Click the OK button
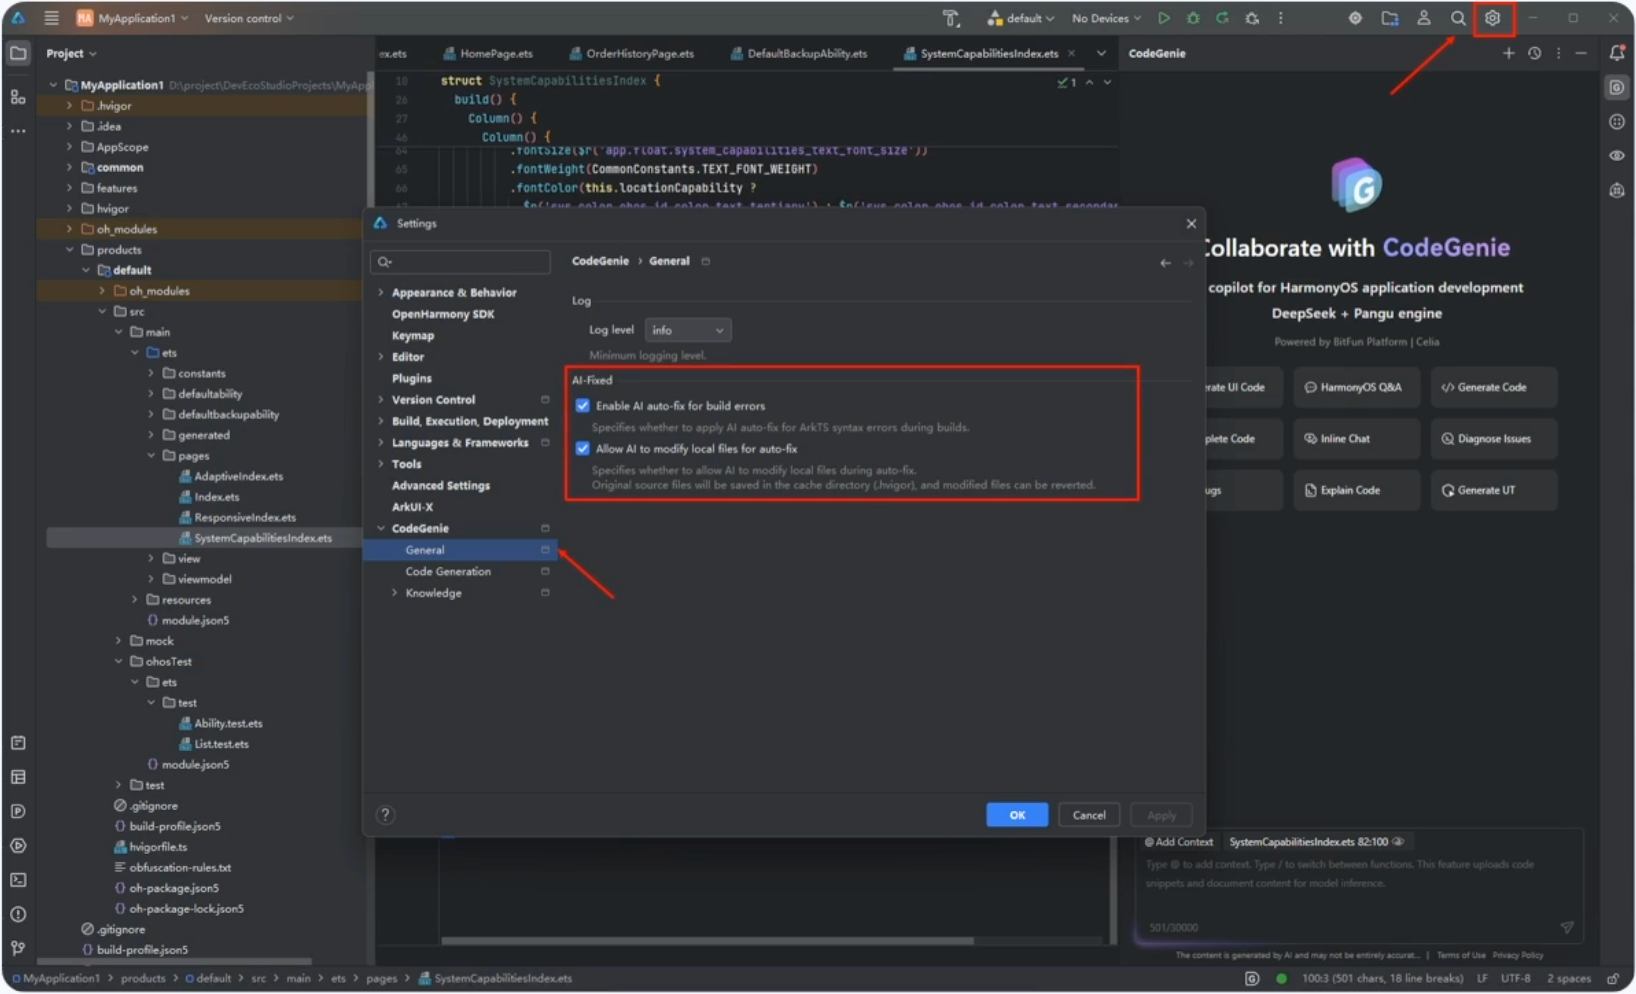 (x=1017, y=815)
